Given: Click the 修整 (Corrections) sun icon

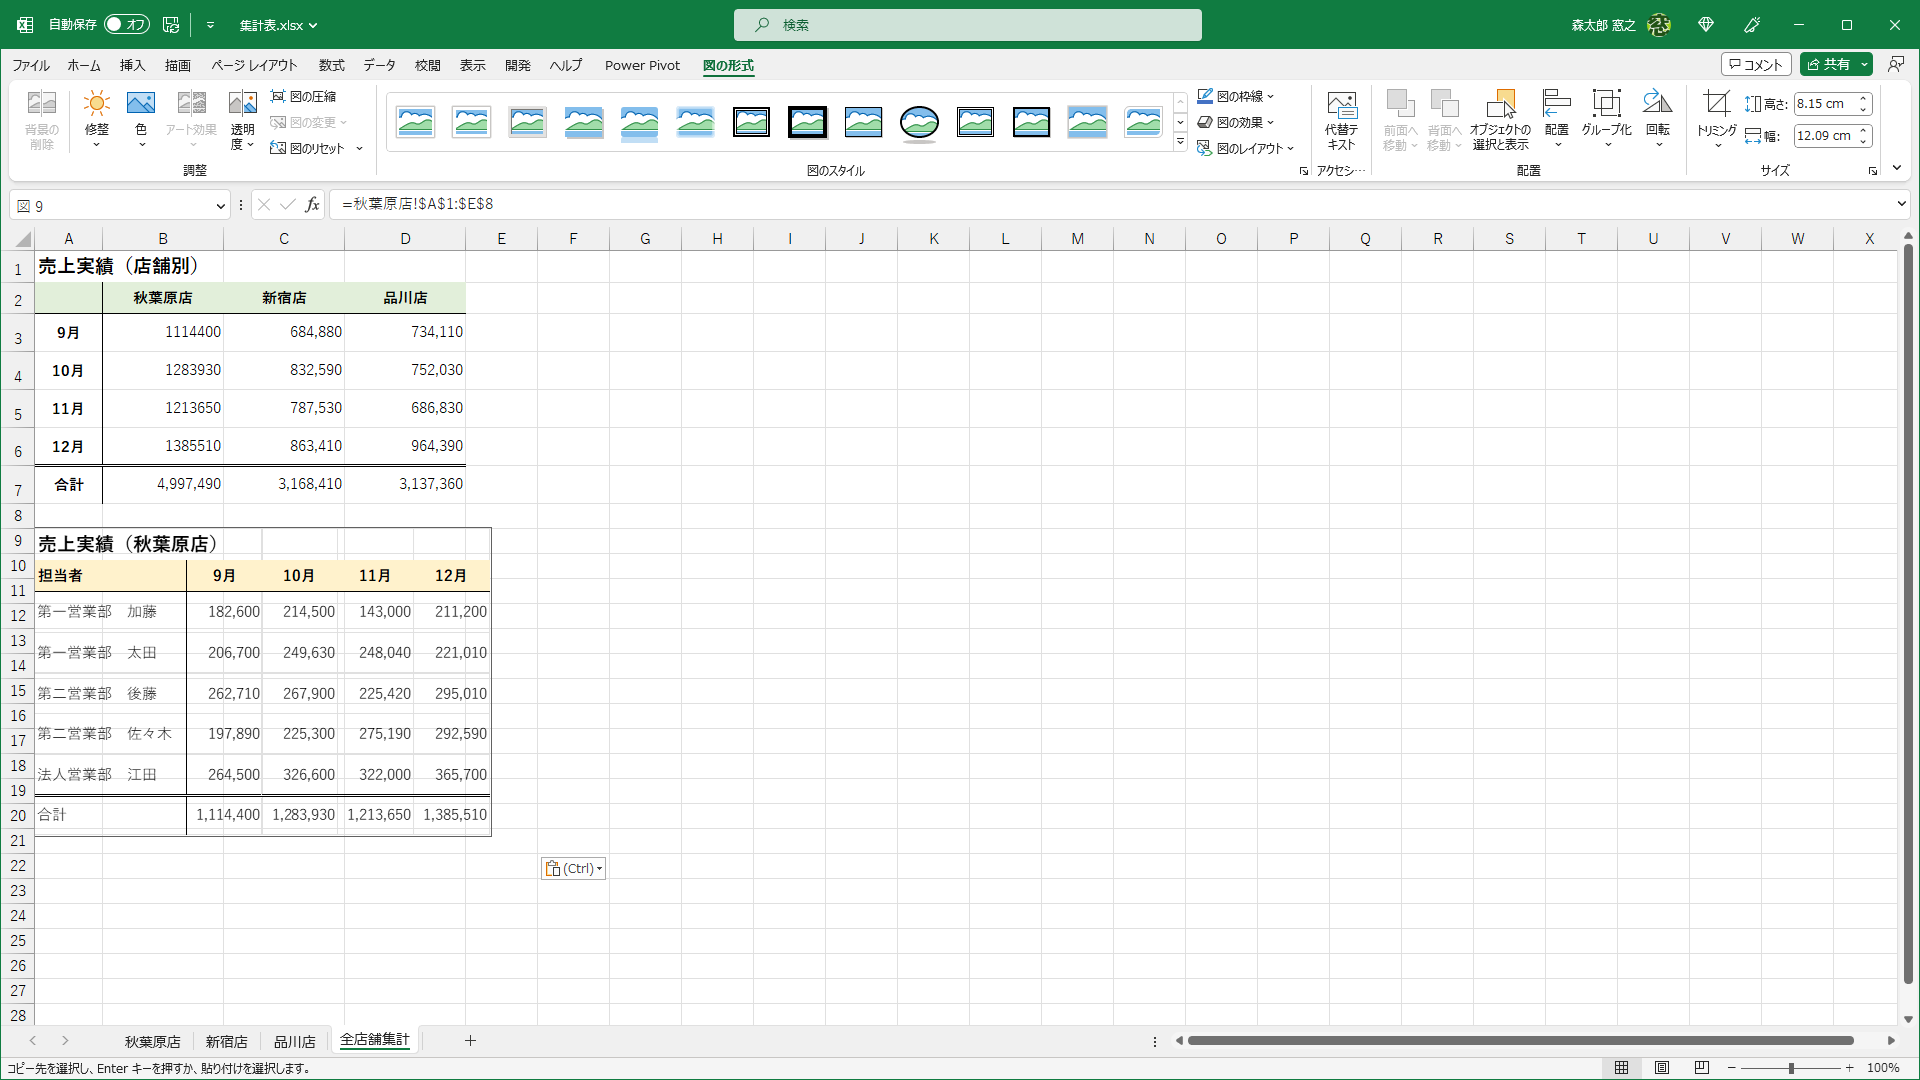Looking at the screenshot, I should [96, 104].
